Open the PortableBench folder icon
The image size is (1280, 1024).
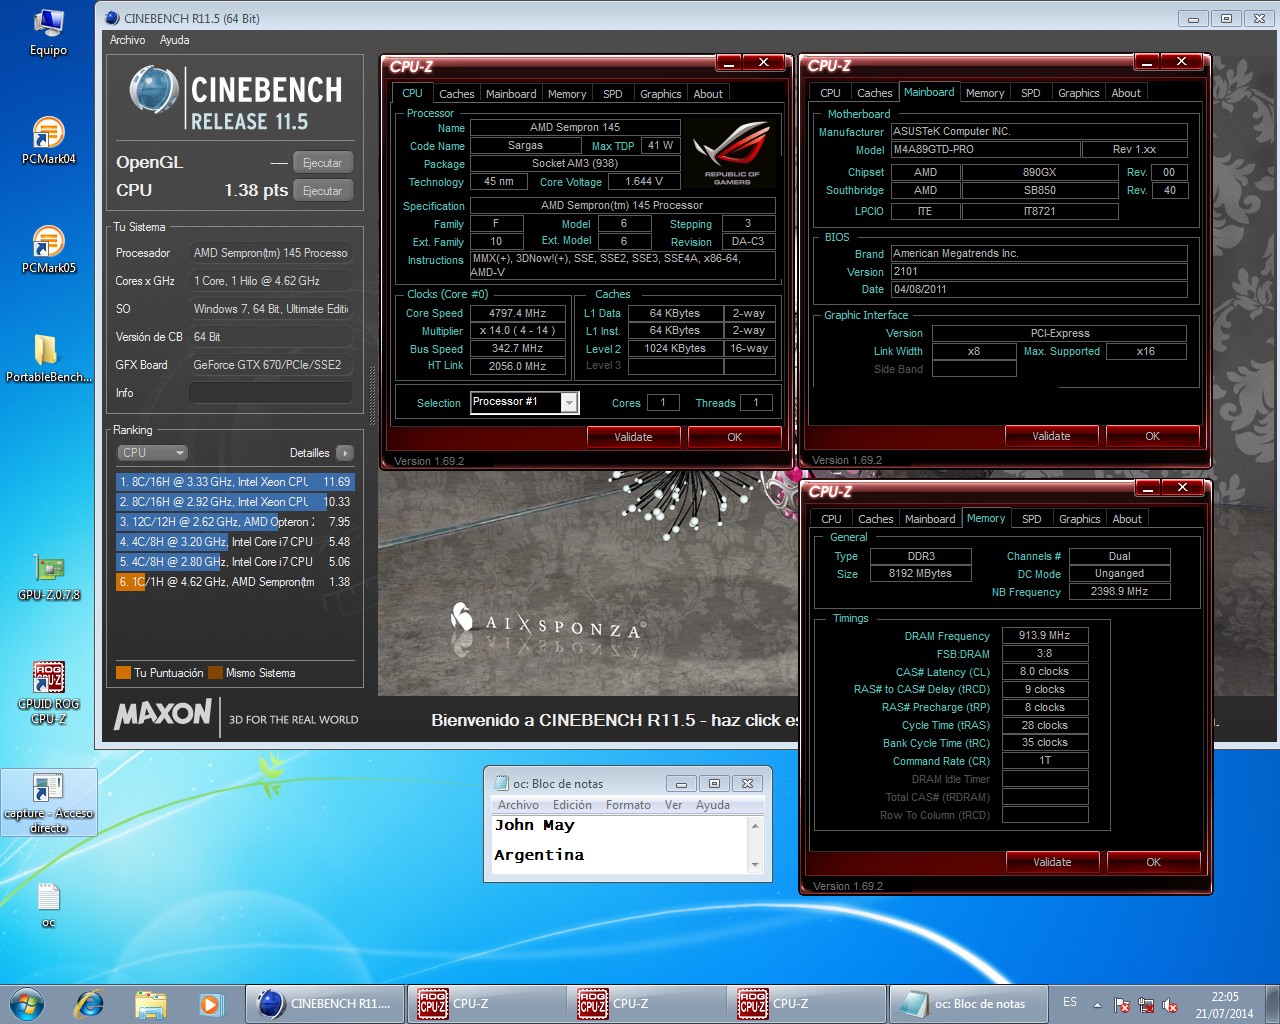[48, 359]
